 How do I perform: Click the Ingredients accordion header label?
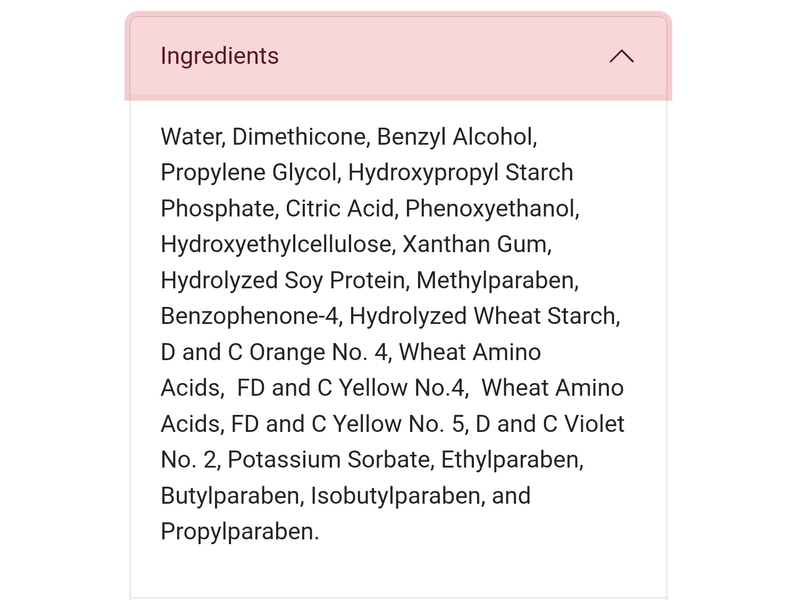click(x=219, y=56)
